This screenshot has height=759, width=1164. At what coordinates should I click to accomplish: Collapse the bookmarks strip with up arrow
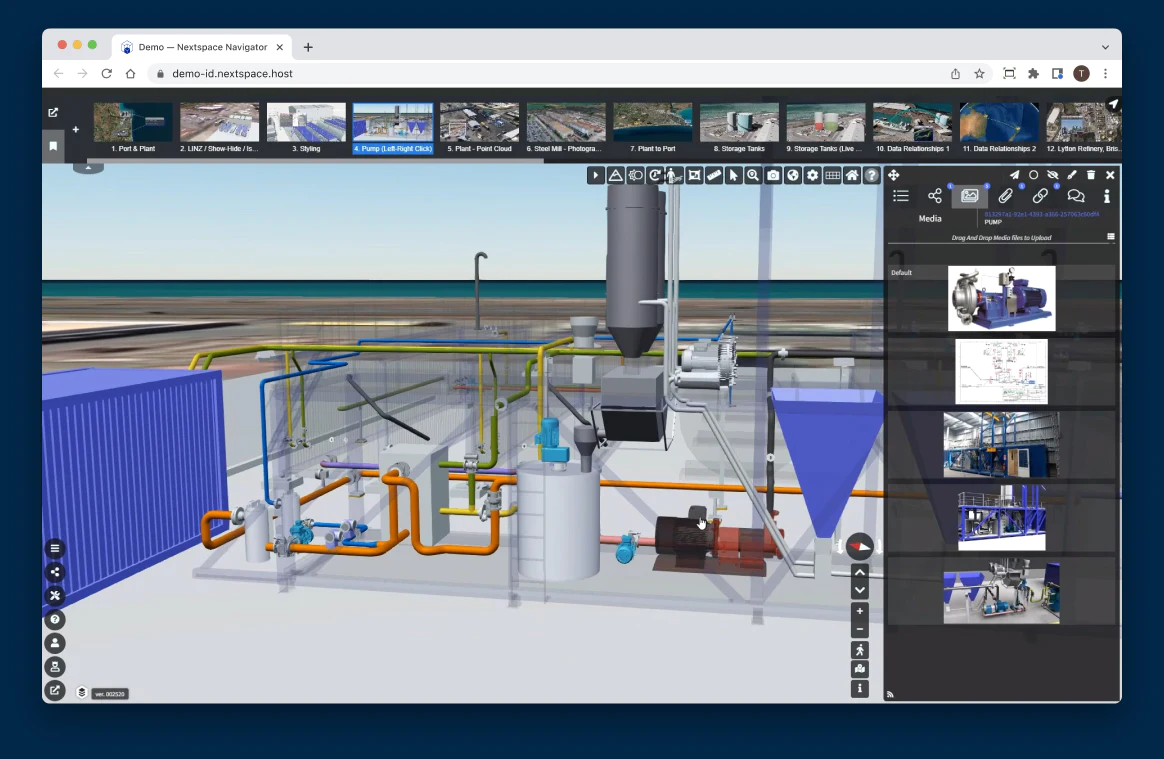88,168
